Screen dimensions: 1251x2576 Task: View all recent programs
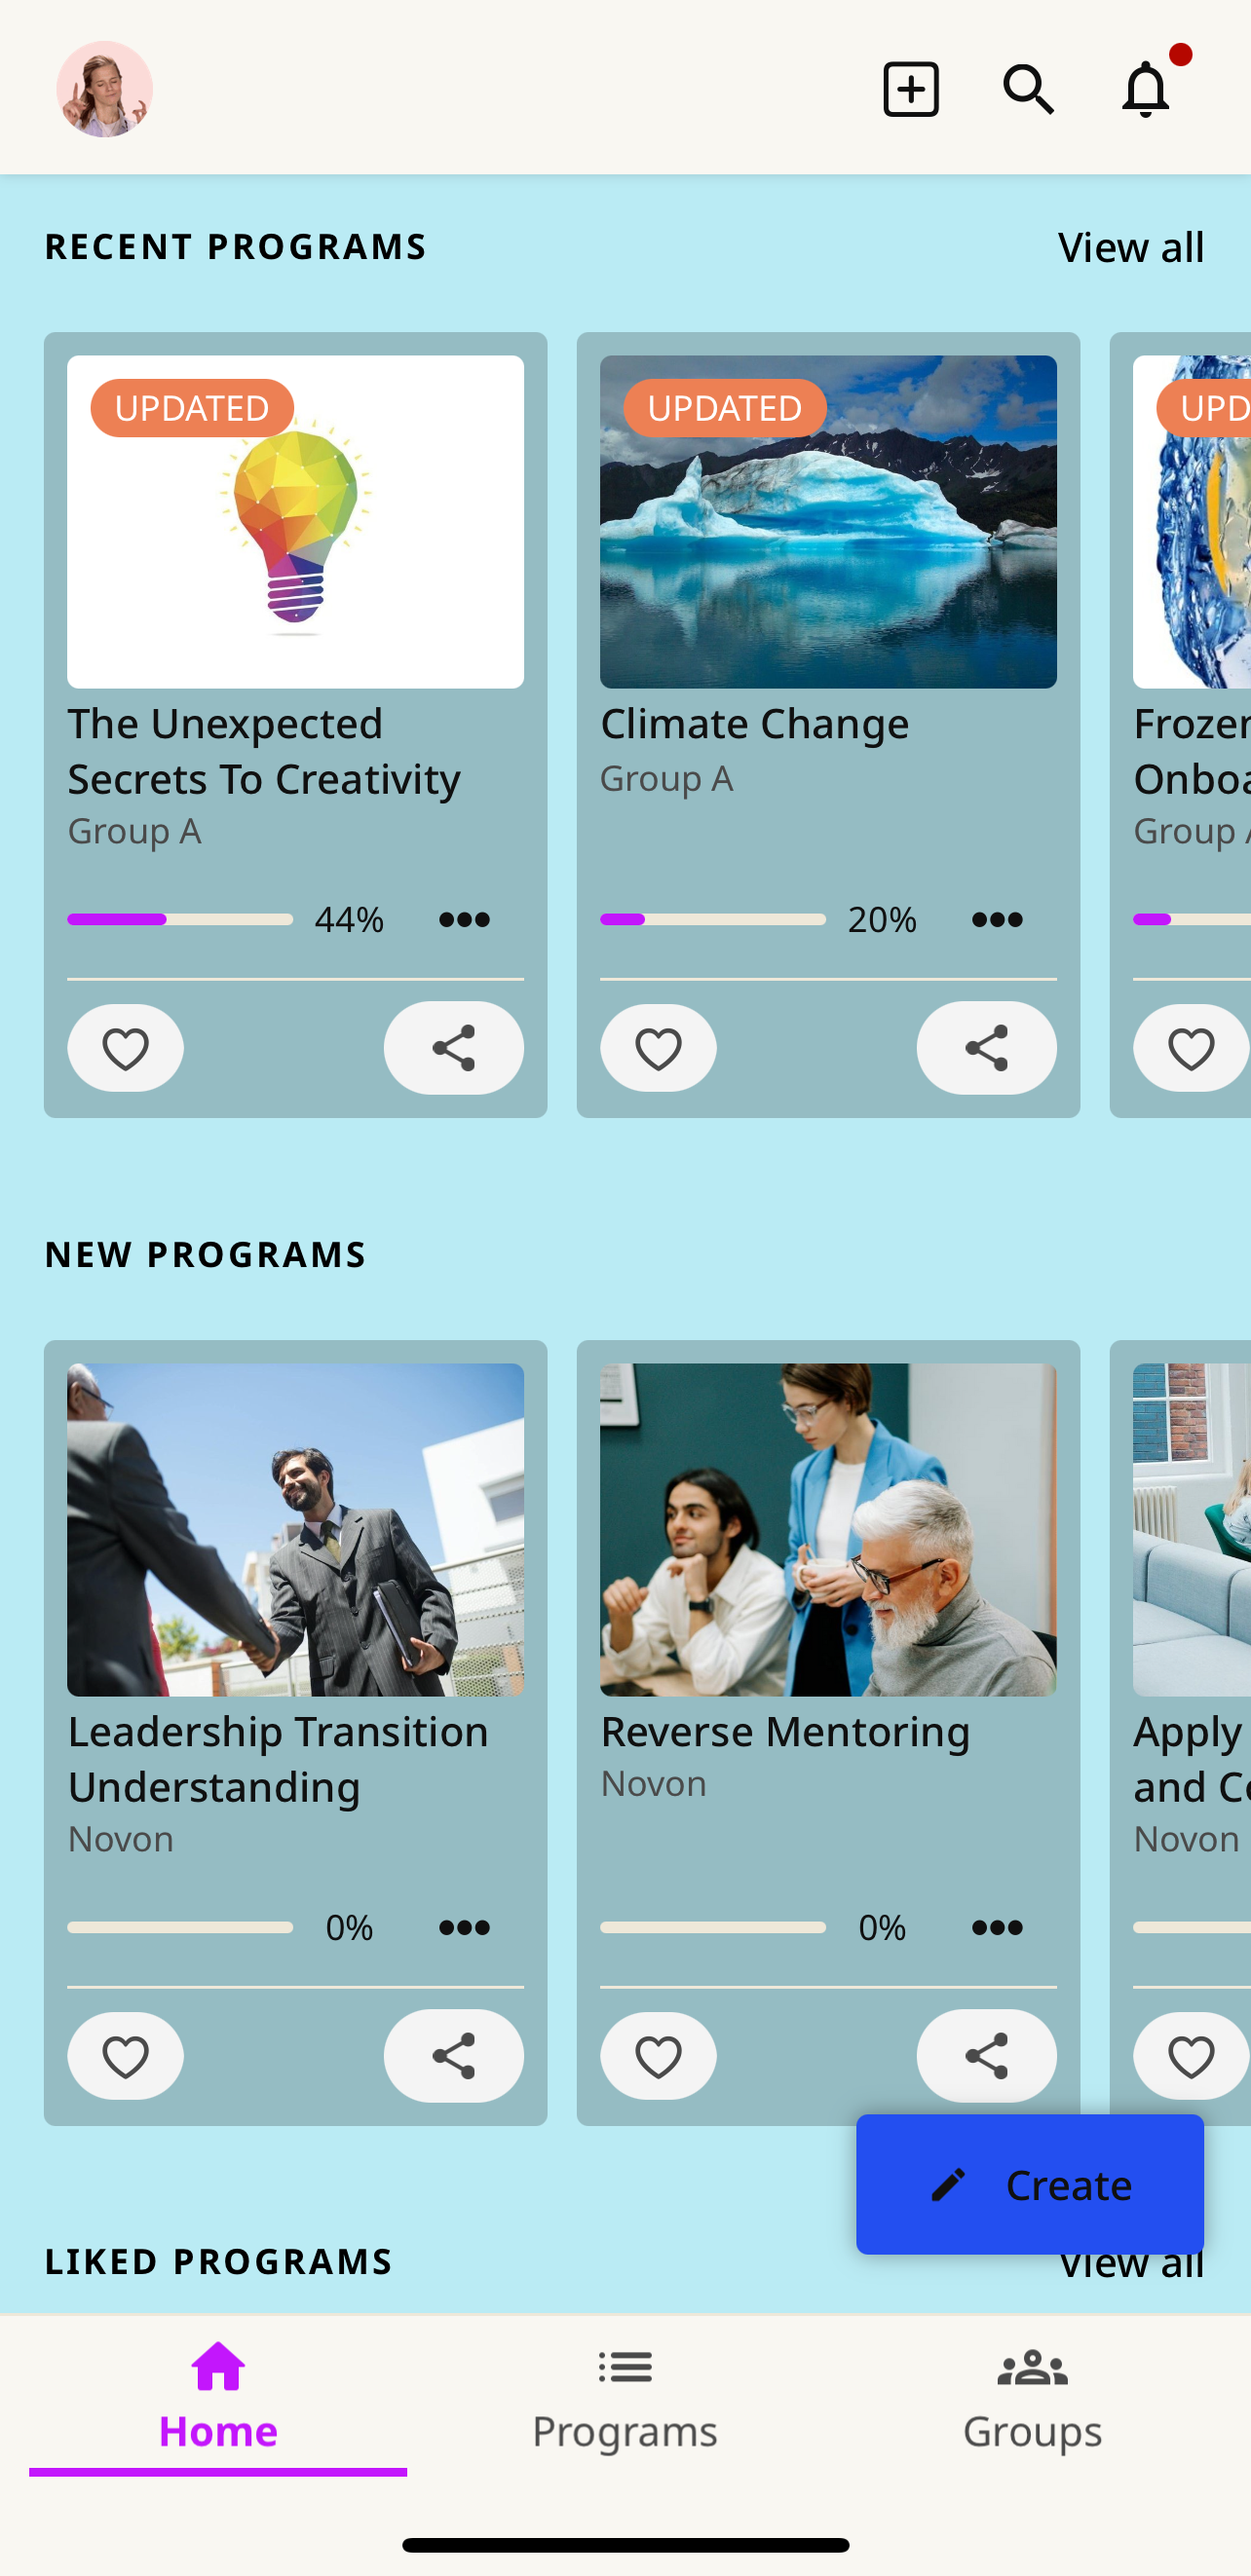(x=1131, y=247)
